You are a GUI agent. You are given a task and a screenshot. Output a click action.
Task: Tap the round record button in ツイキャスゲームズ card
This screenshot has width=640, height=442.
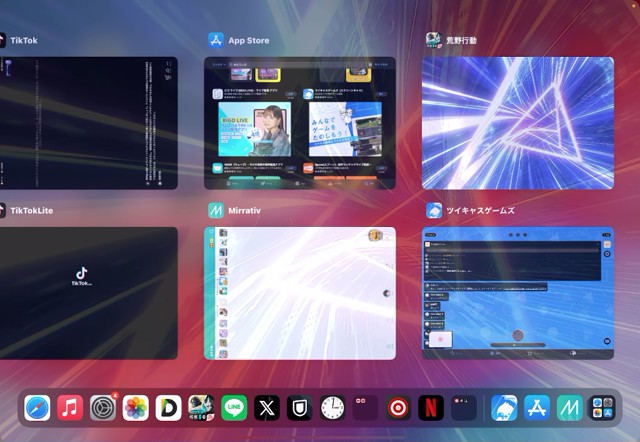[518, 335]
